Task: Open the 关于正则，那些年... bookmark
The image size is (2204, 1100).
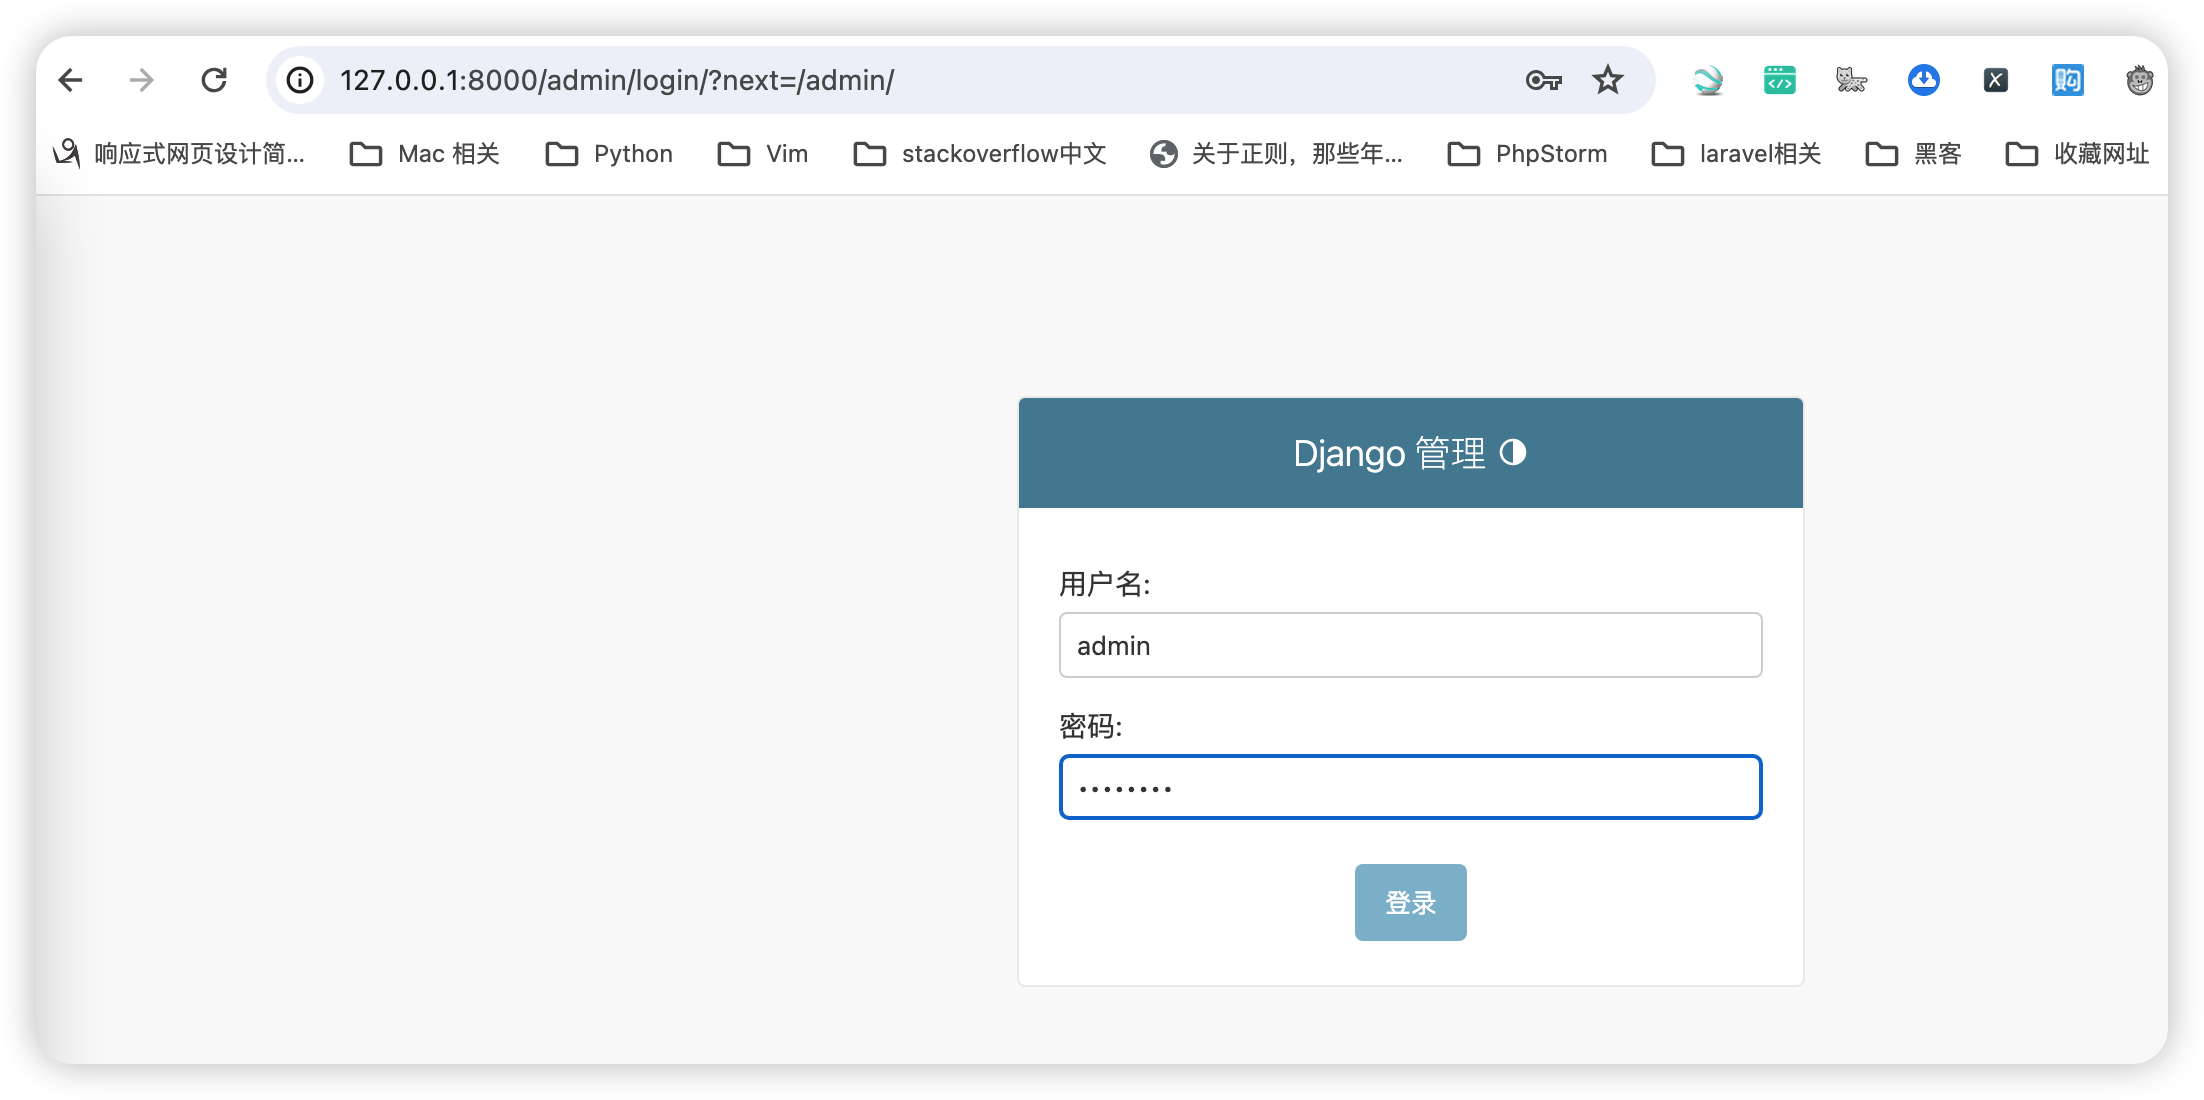Action: pyautogui.click(x=1276, y=154)
